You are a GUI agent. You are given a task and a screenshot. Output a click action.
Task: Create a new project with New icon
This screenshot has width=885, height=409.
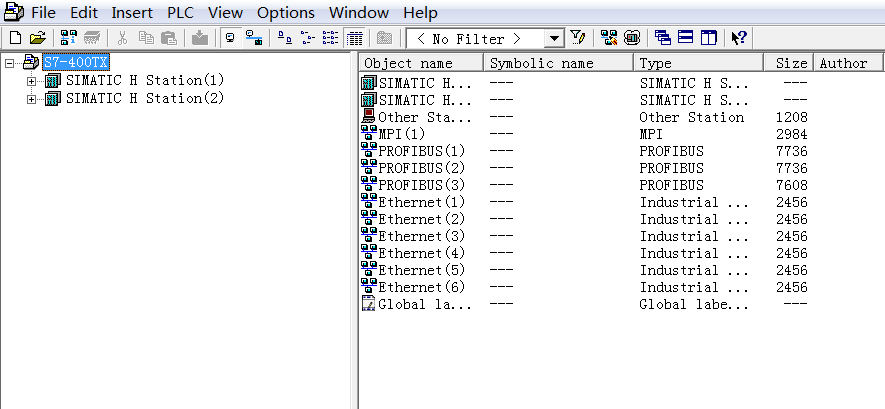click(16, 38)
